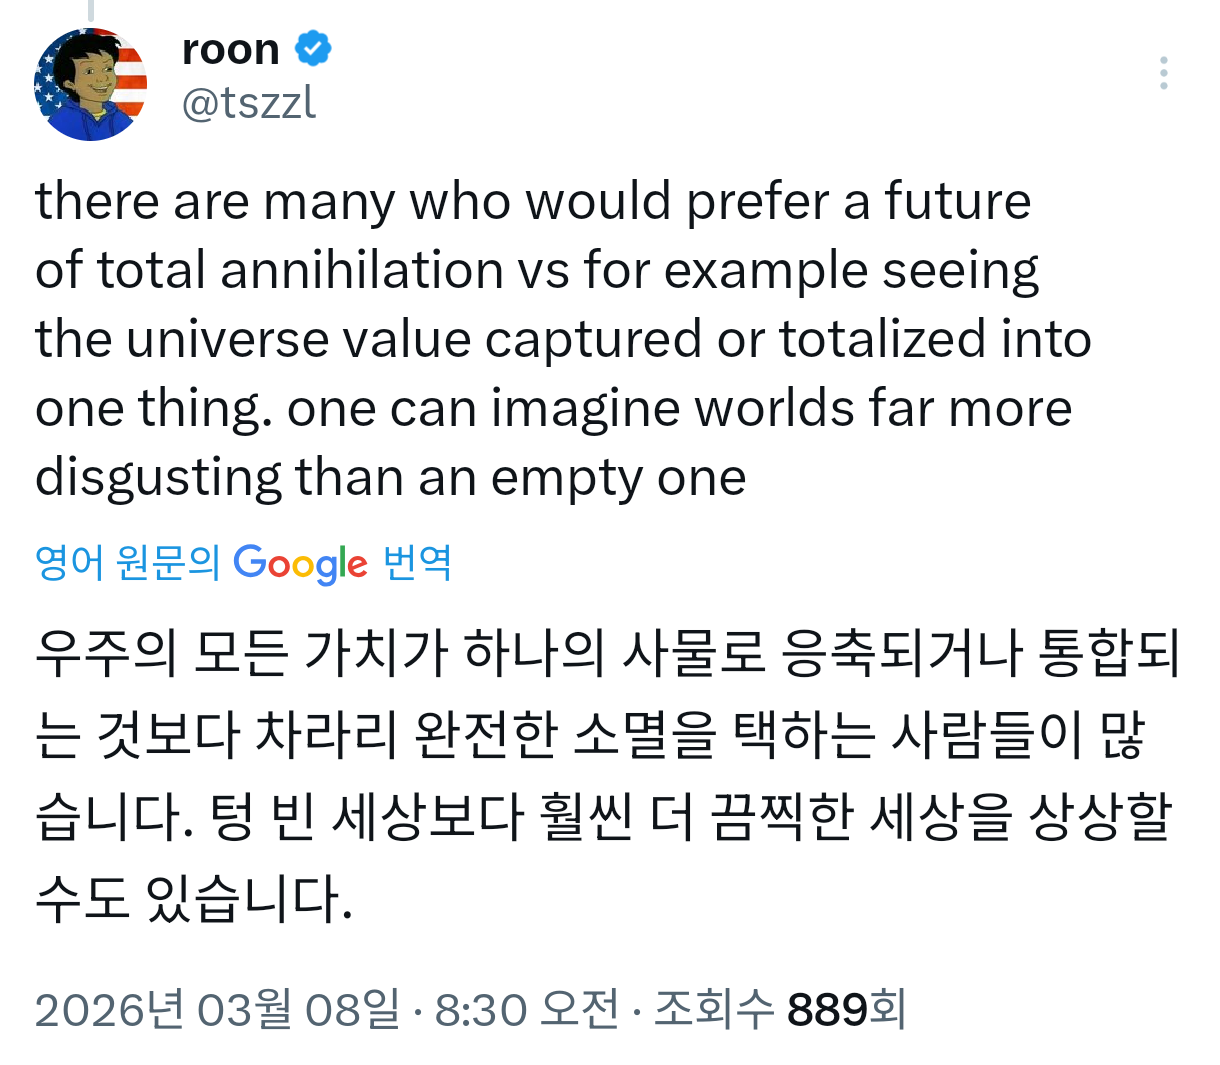Click the line "disgusting than an empty one"
This screenshot has height=1065, width=1220.
tap(391, 477)
